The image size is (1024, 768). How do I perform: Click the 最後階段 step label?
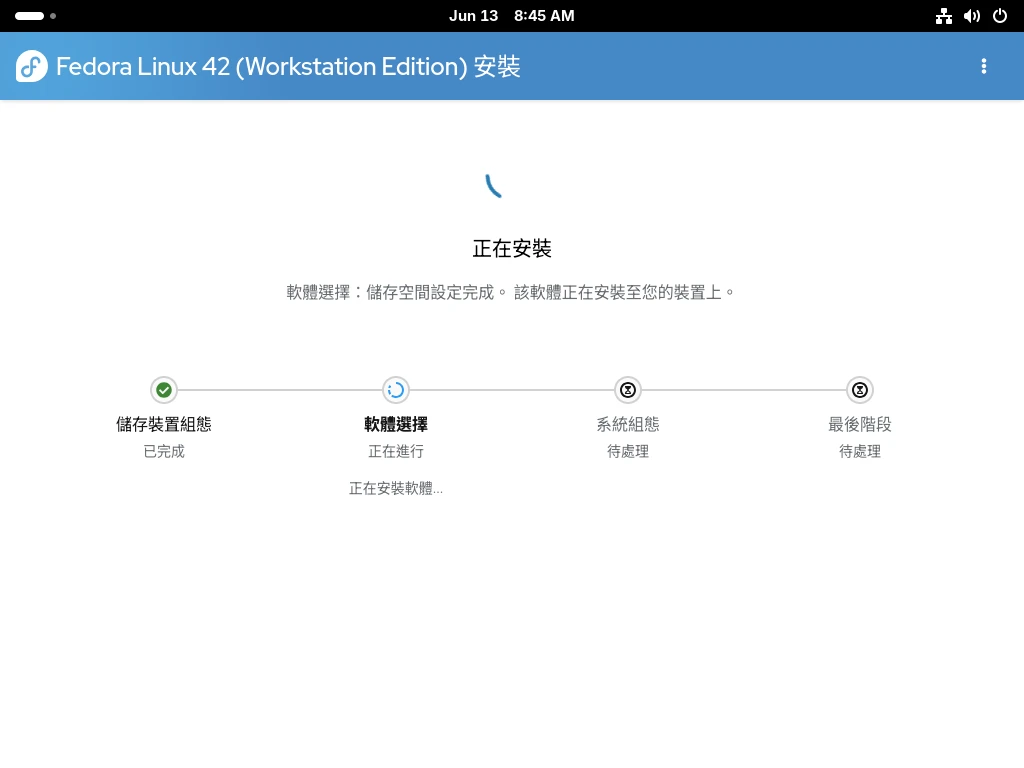pyautogui.click(x=859, y=424)
